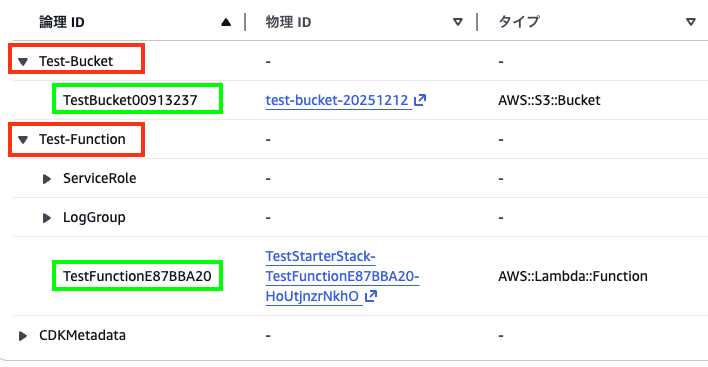Collapse the Test-Function tree node

point(23,140)
